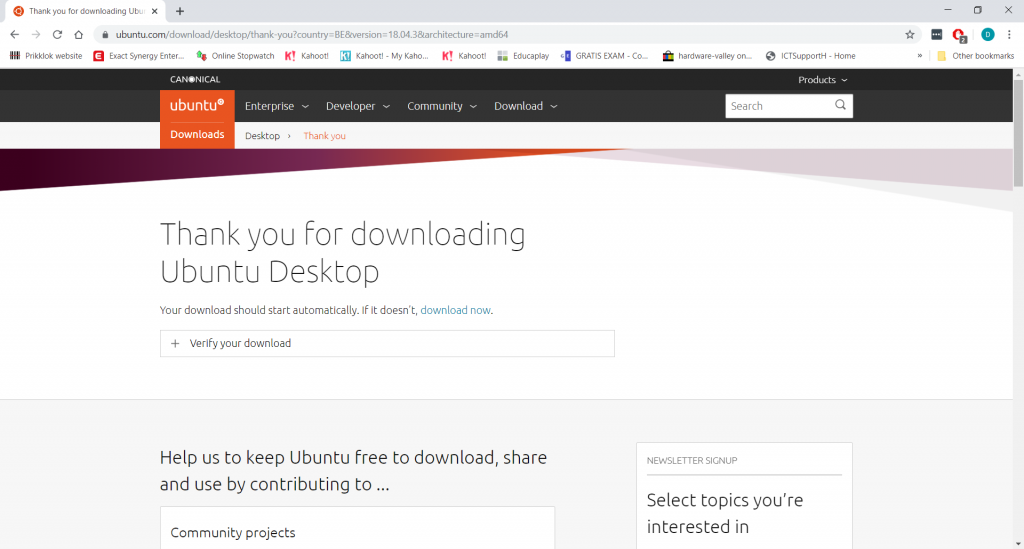Go back to the previous page
1024x549 pixels.
[14, 35]
